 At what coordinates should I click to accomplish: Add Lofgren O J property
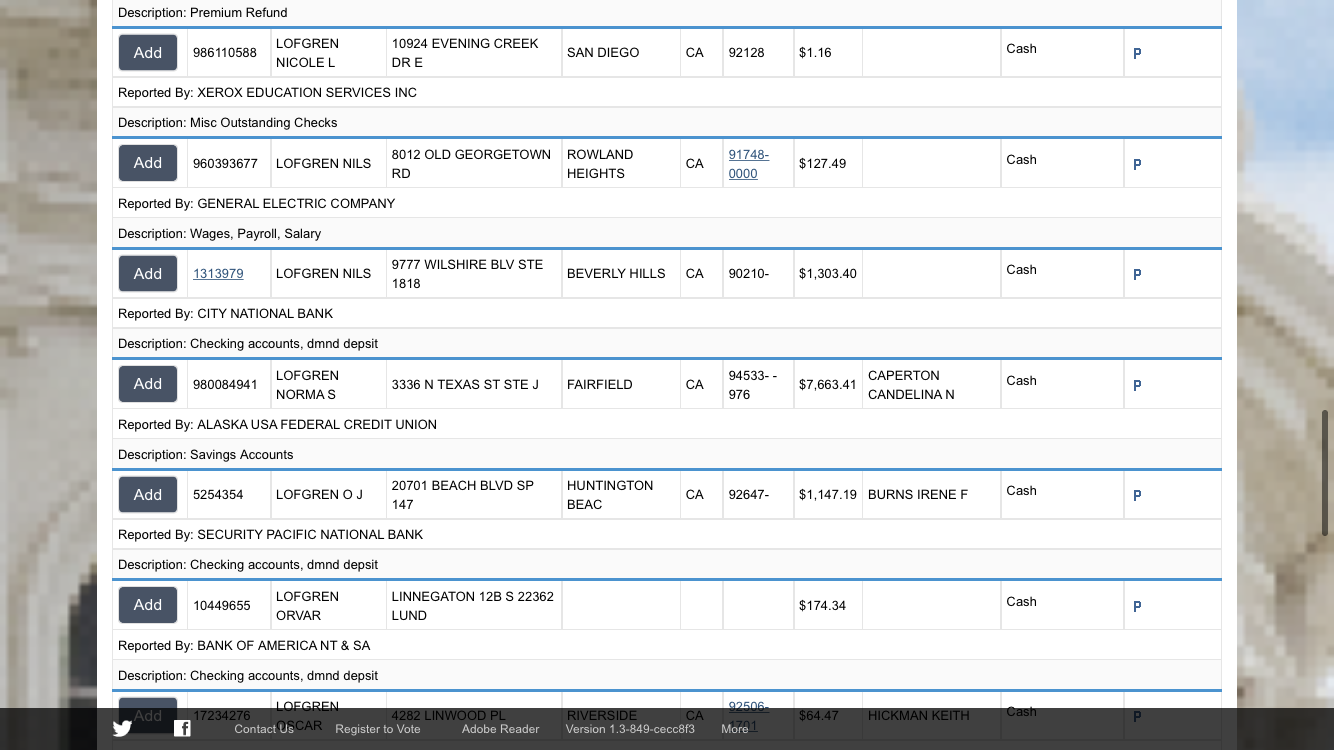pyautogui.click(x=148, y=495)
